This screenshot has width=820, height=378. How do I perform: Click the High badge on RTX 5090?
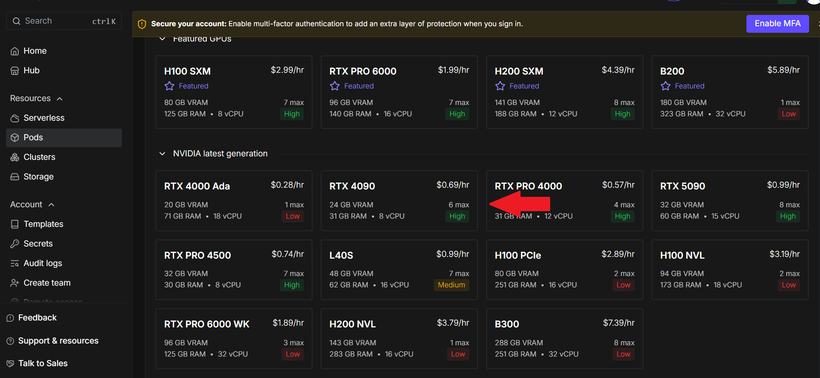pyautogui.click(x=788, y=216)
